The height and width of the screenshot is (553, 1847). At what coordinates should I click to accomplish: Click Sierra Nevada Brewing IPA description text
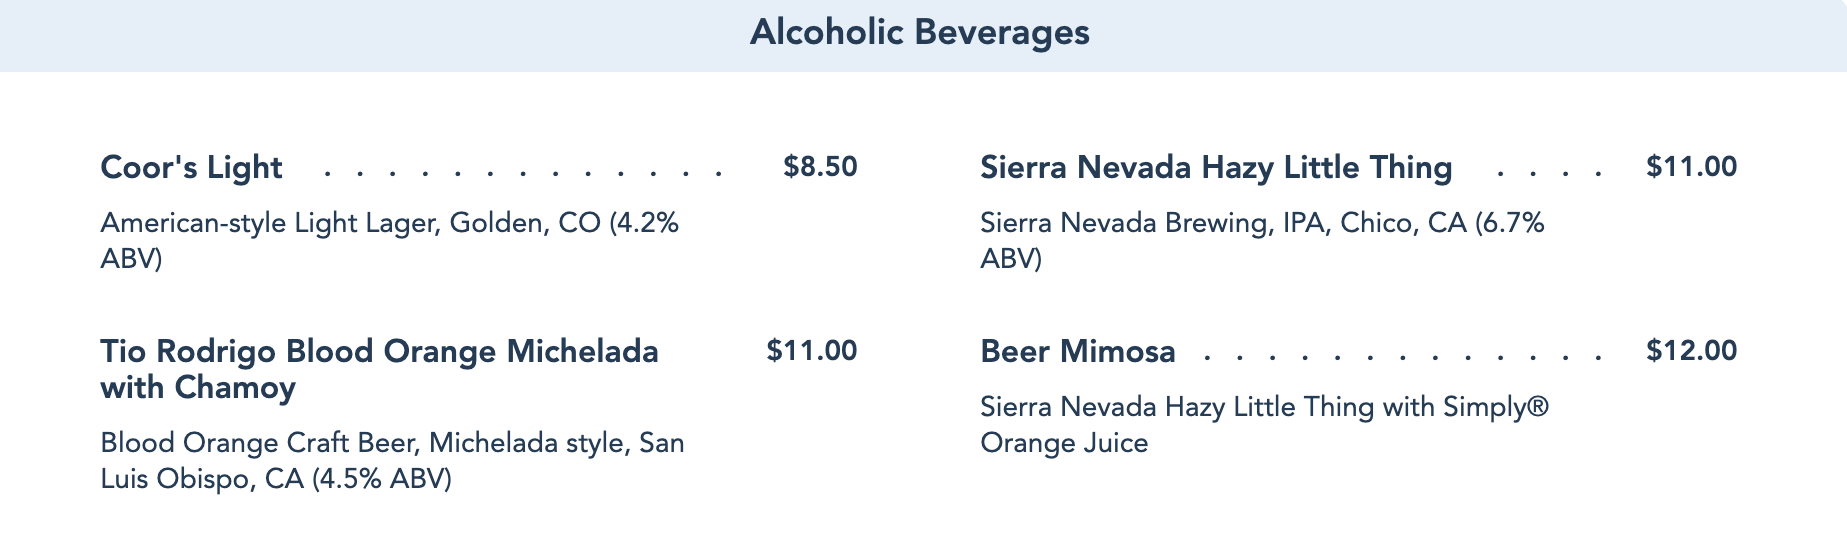point(1263,240)
